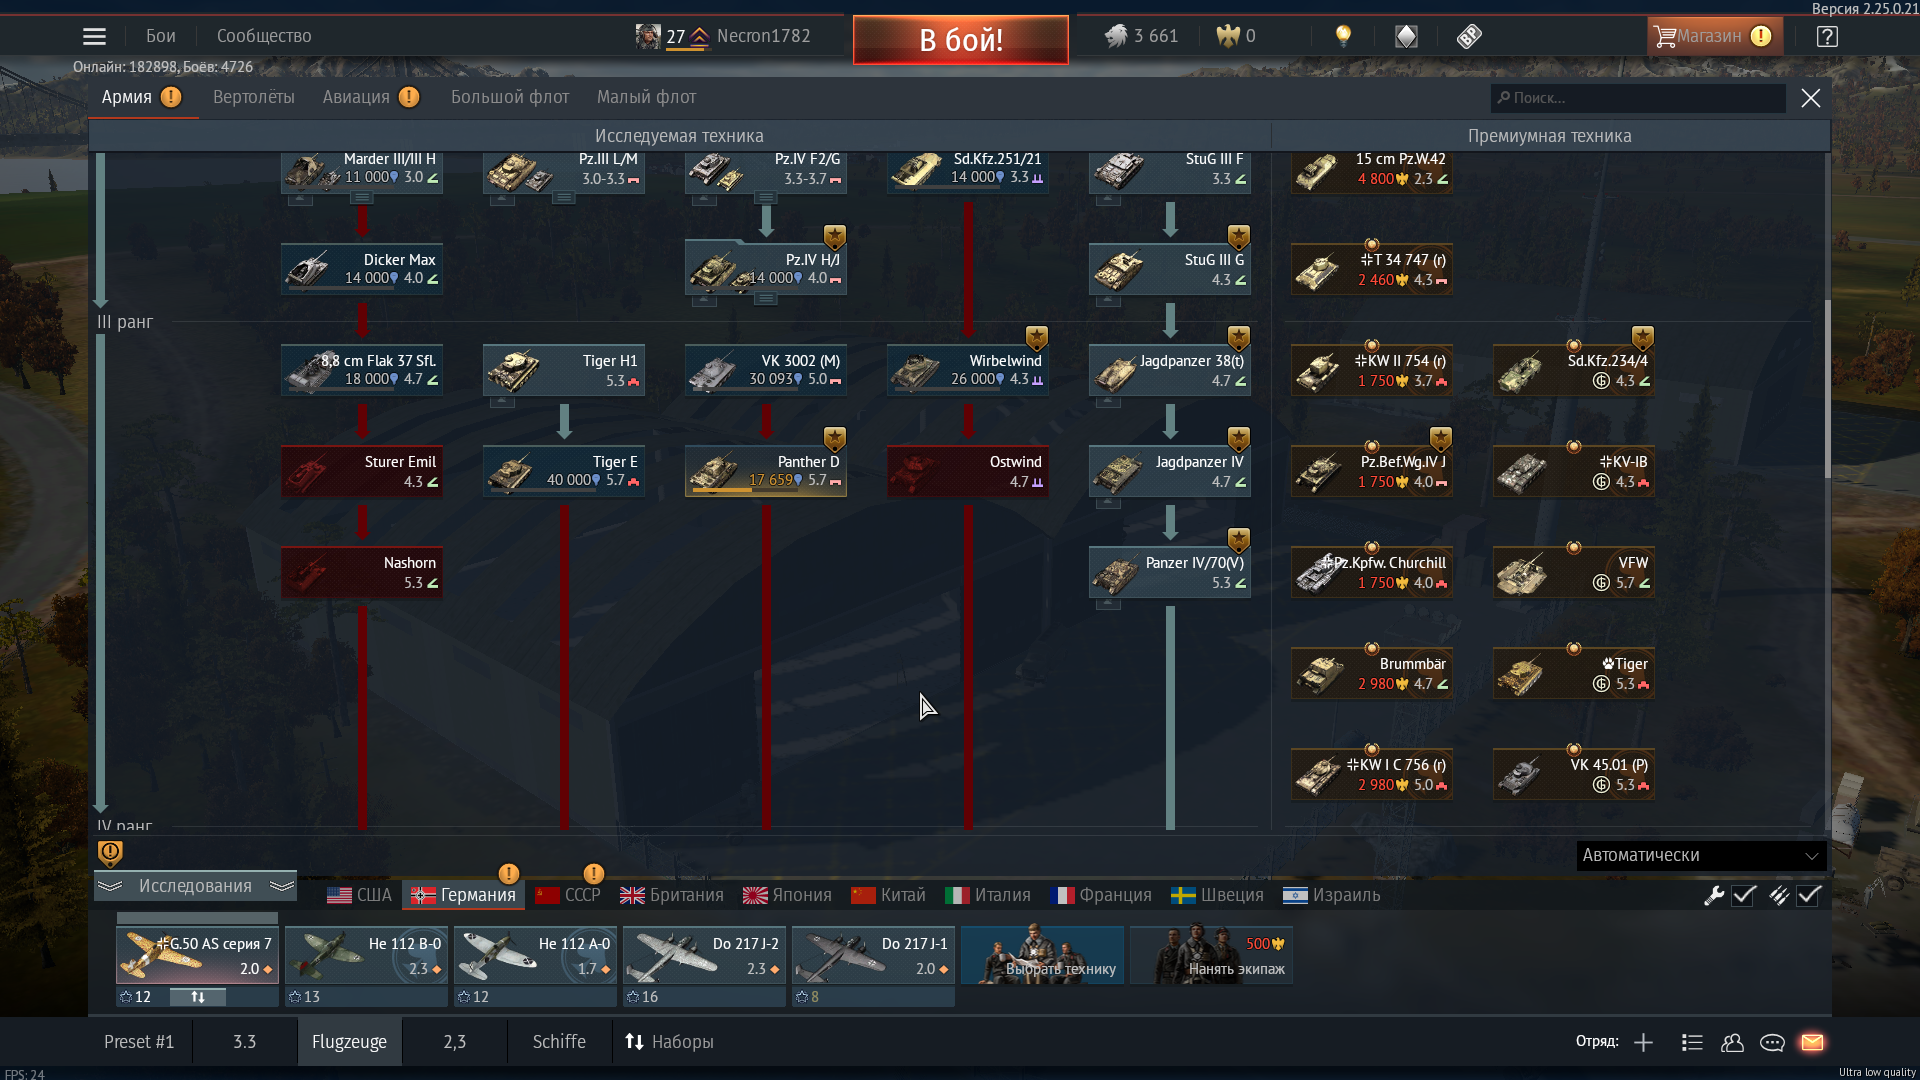The height and width of the screenshot is (1080, 1920).
Task: Switch to the Малый флот tab
Action: 646,97
